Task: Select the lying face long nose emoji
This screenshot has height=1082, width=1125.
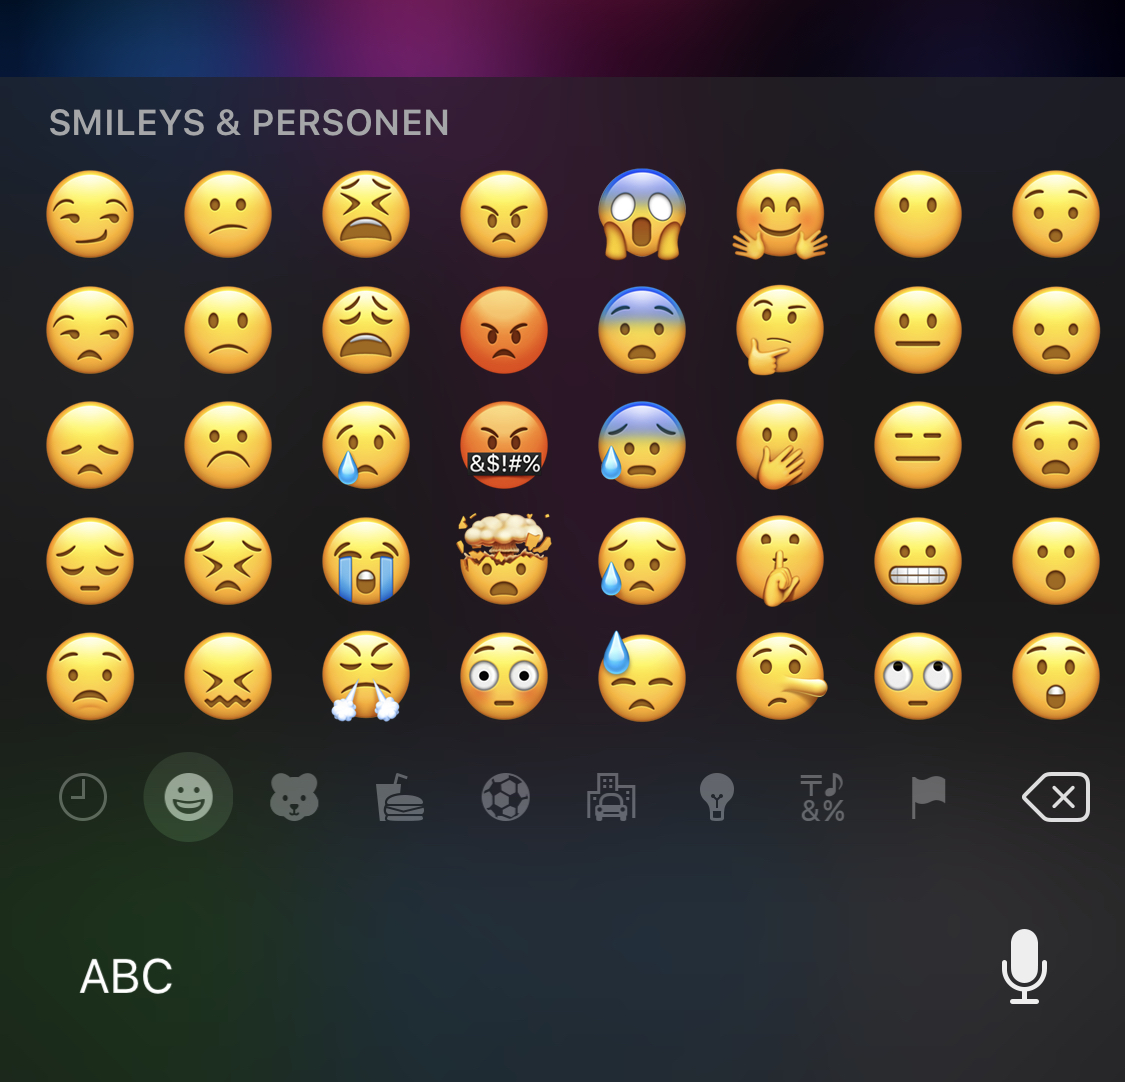Action: click(781, 676)
